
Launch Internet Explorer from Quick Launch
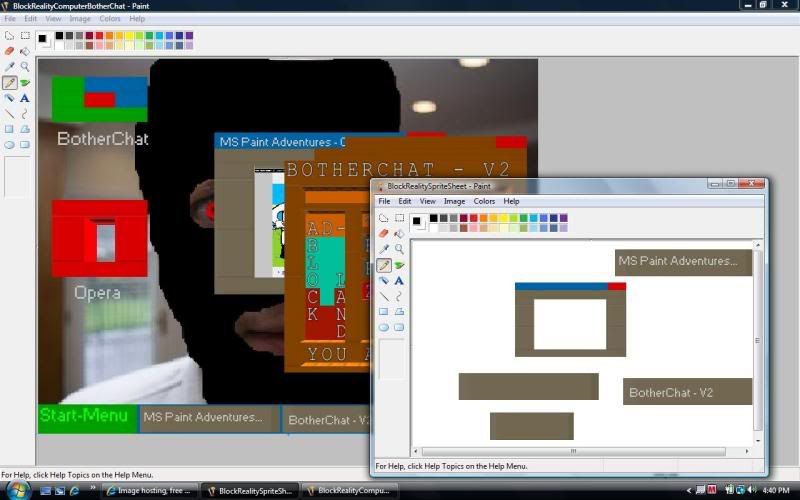click(x=74, y=491)
